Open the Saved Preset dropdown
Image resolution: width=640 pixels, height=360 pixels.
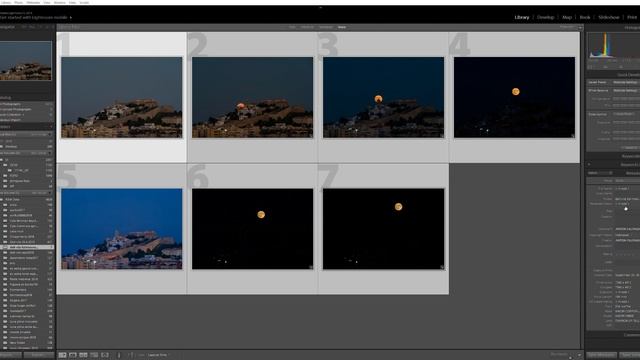pyautogui.click(x=626, y=82)
